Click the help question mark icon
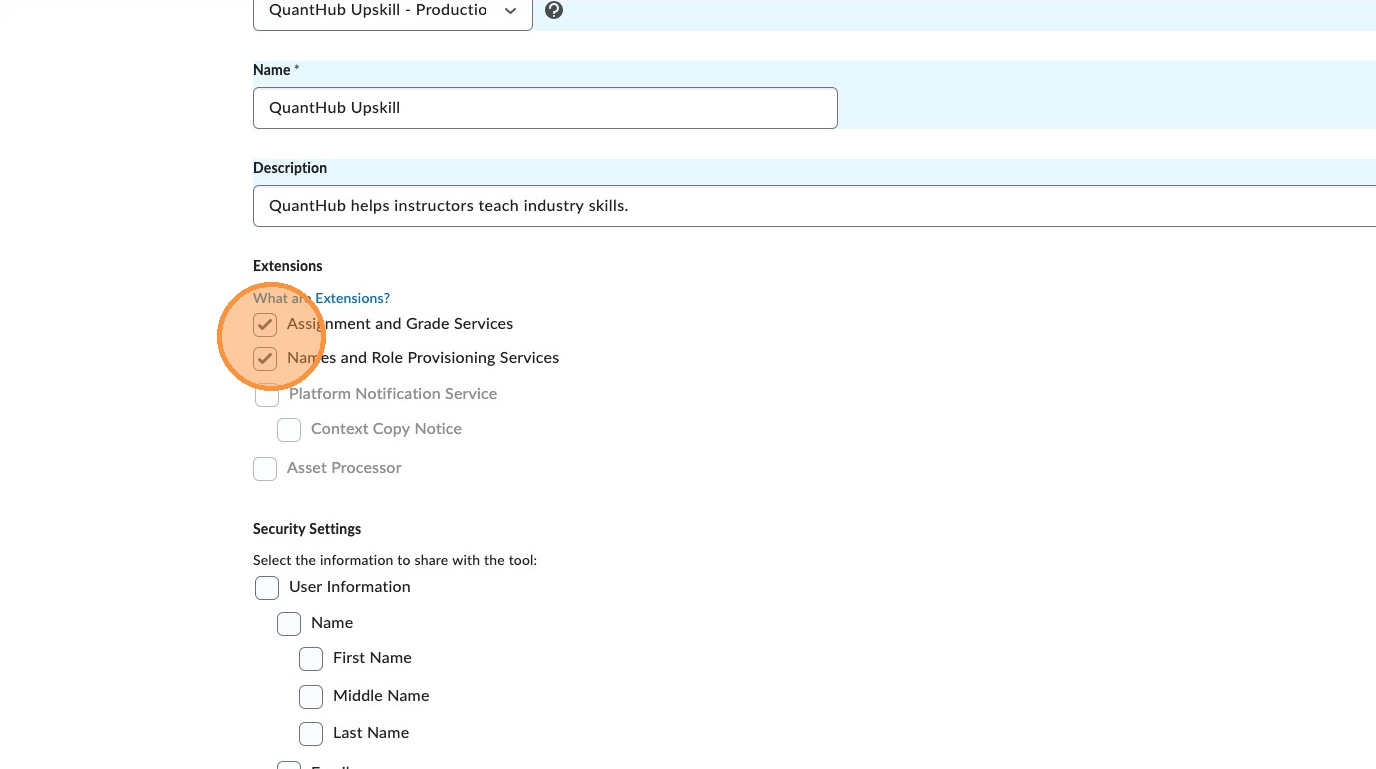 [x=554, y=10]
